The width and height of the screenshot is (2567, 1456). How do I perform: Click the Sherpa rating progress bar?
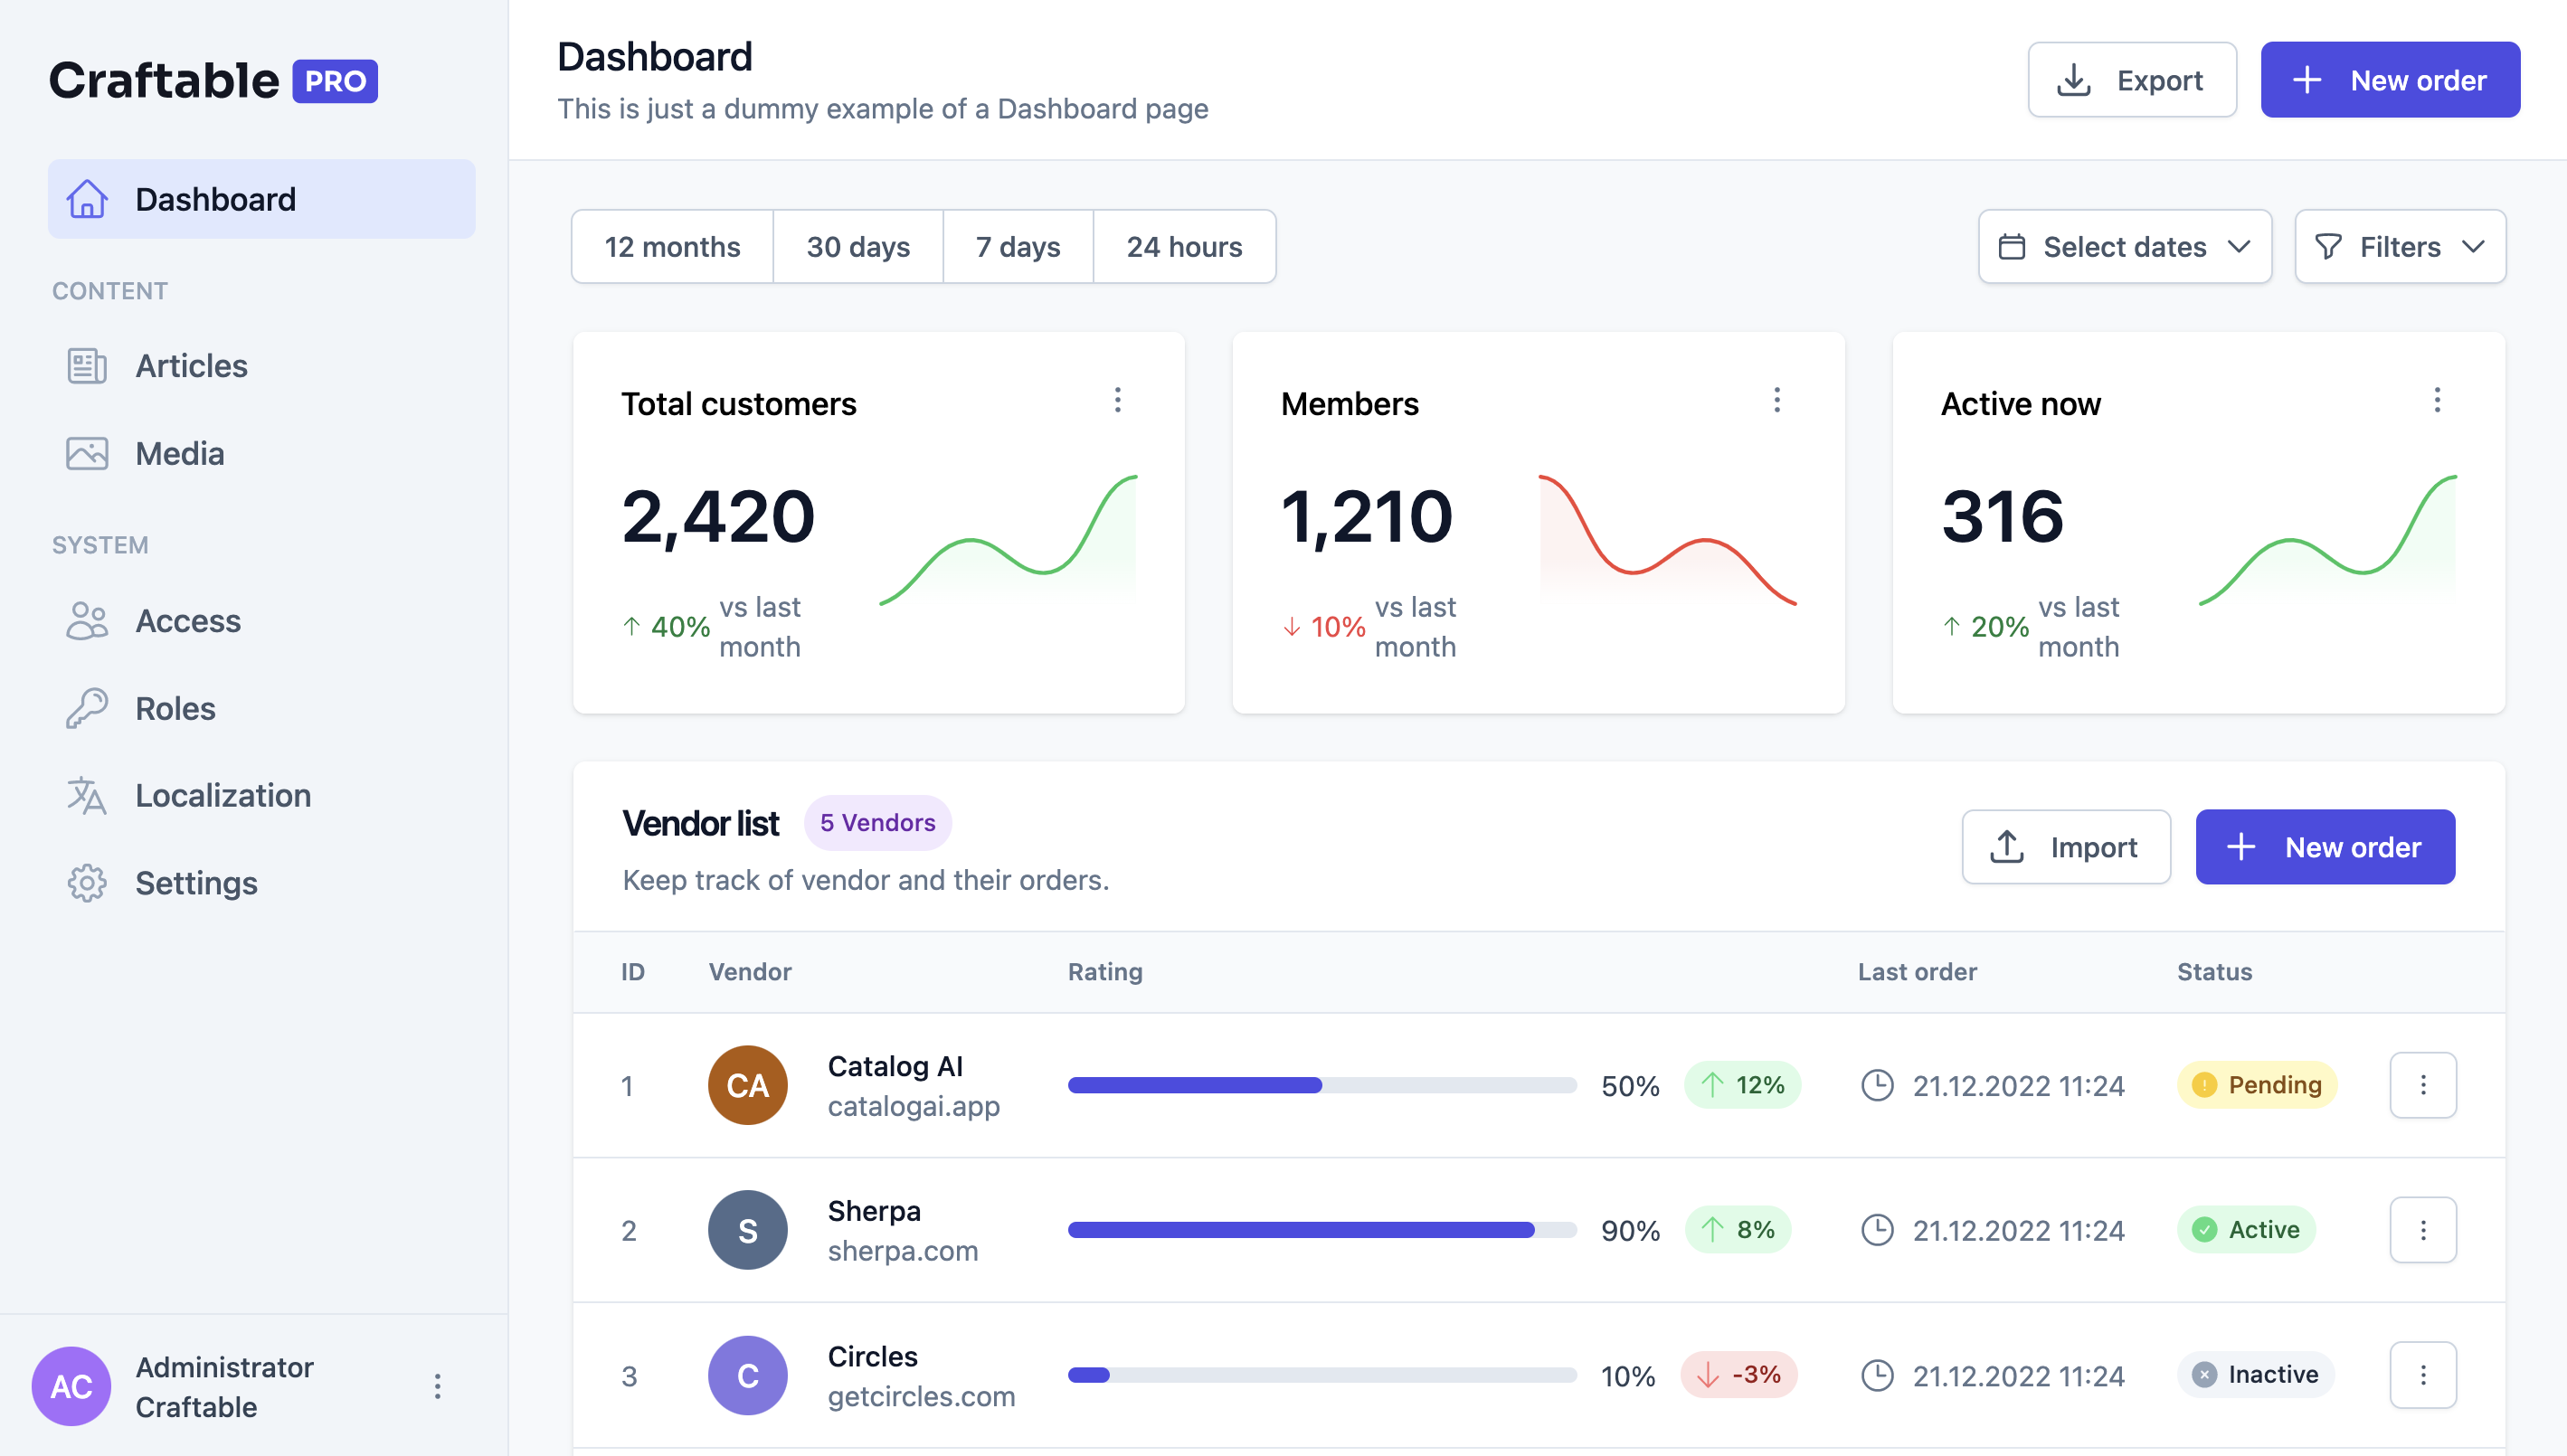point(1321,1230)
